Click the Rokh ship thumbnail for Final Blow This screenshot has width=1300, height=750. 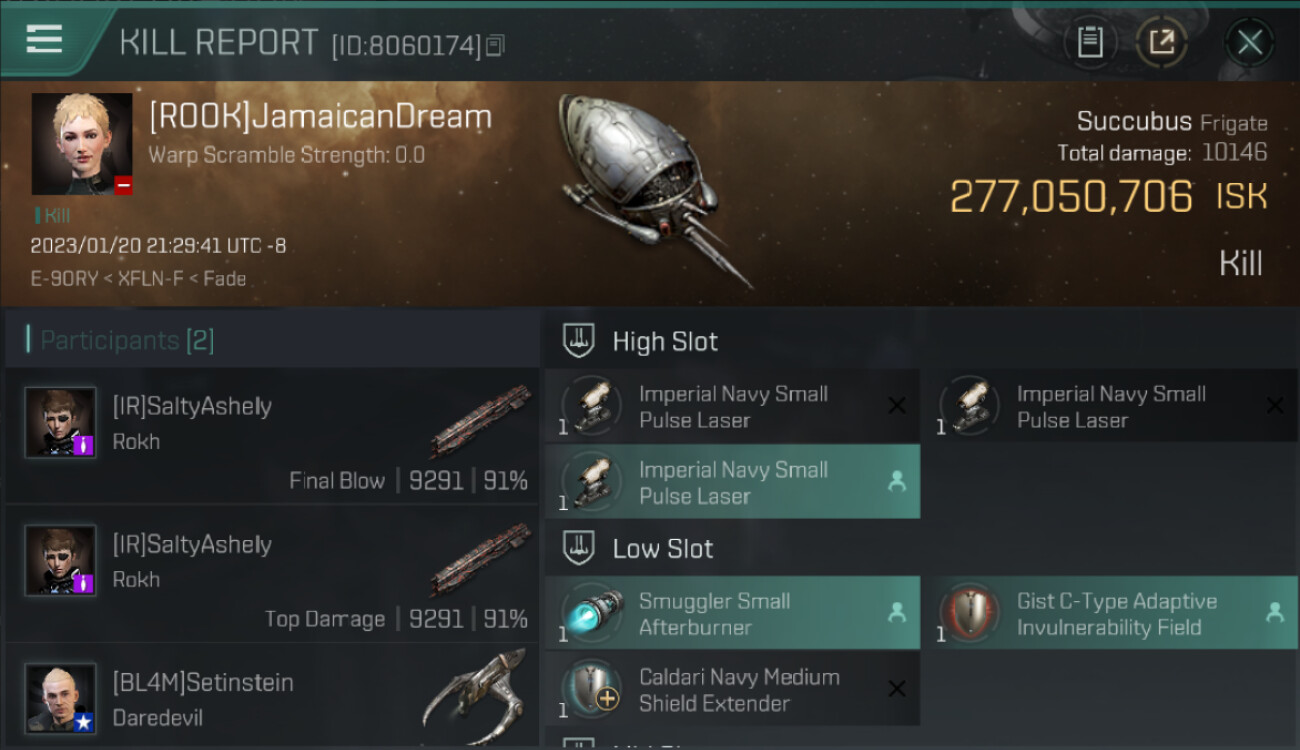click(x=480, y=420)
